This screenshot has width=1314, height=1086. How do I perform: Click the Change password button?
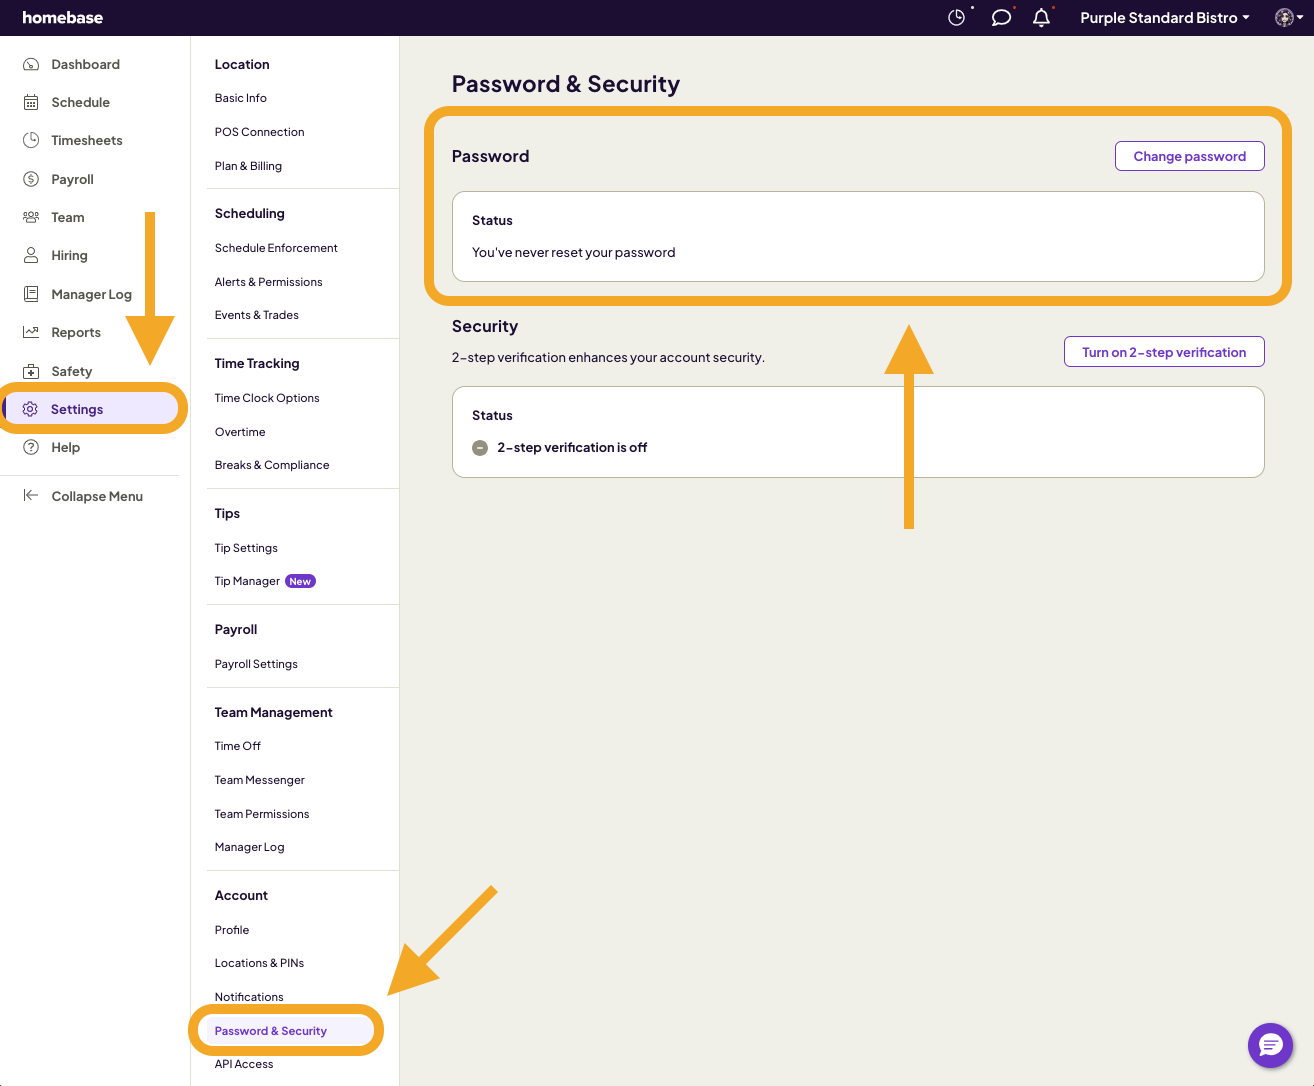(1189, 156)
